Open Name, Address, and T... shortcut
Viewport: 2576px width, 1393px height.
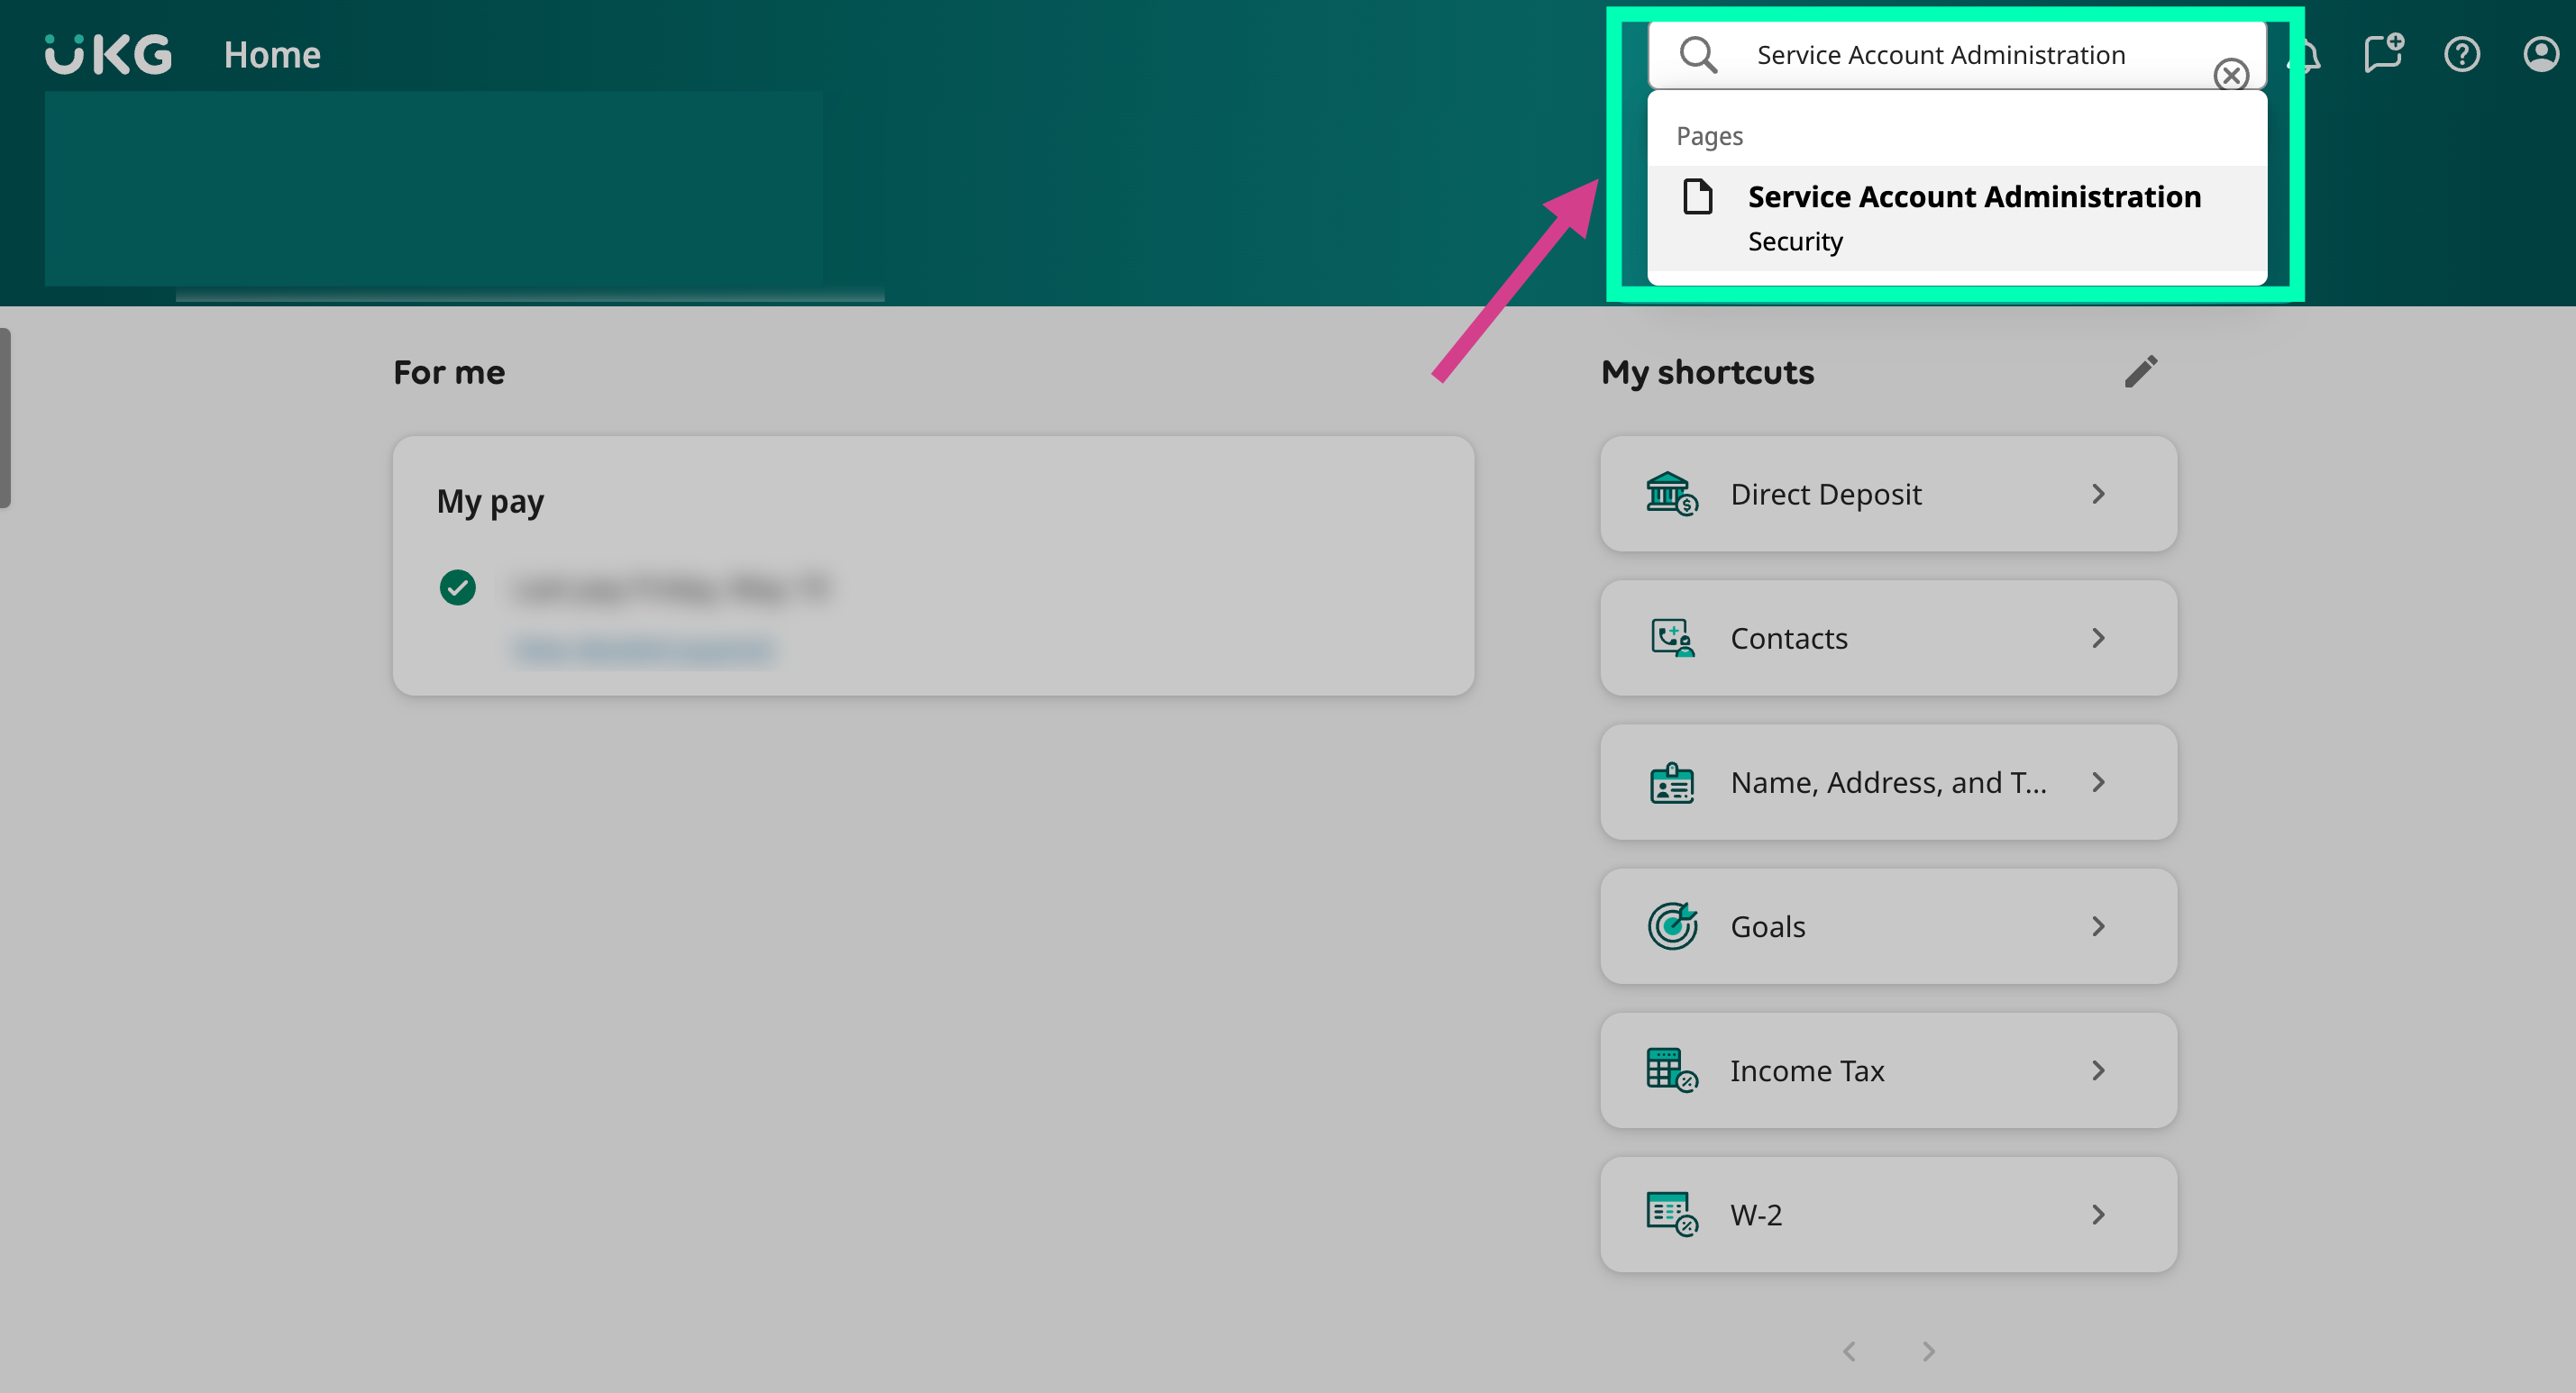pos(1887,782)
